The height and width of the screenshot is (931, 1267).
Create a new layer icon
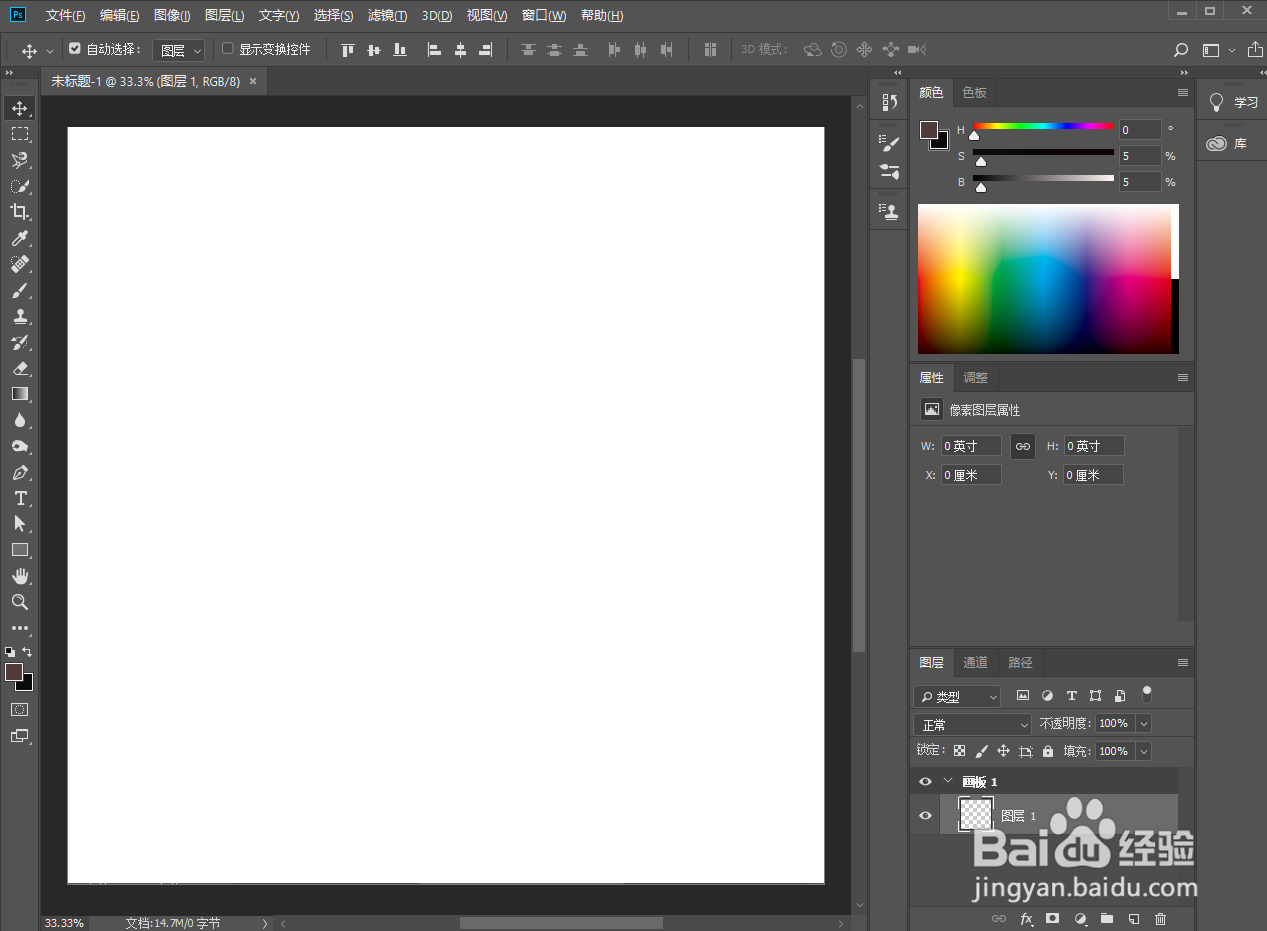coord(1133,918)
